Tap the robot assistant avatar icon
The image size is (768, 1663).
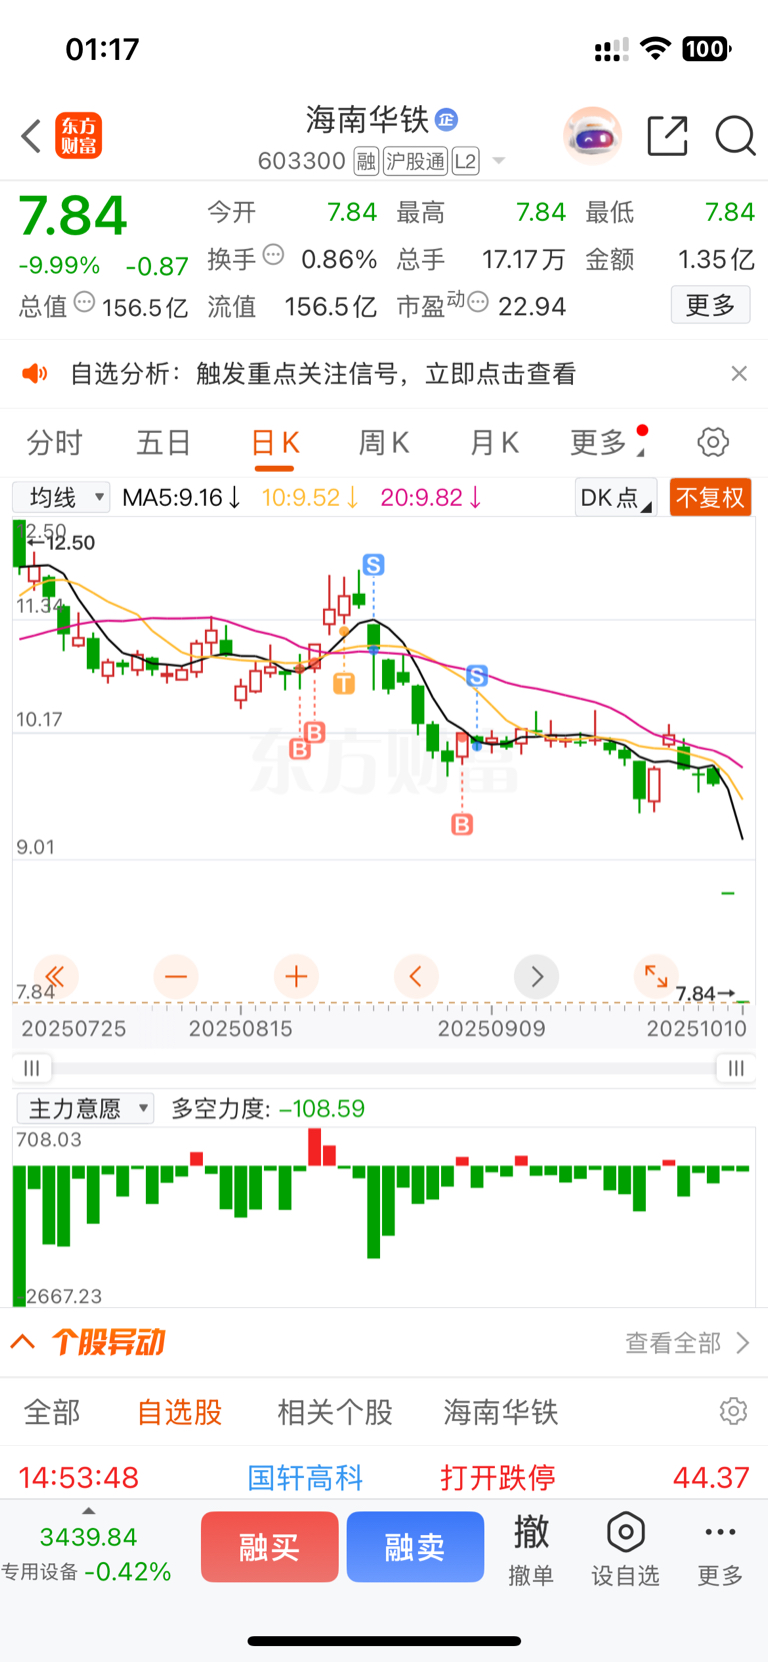tap(592, 135)
